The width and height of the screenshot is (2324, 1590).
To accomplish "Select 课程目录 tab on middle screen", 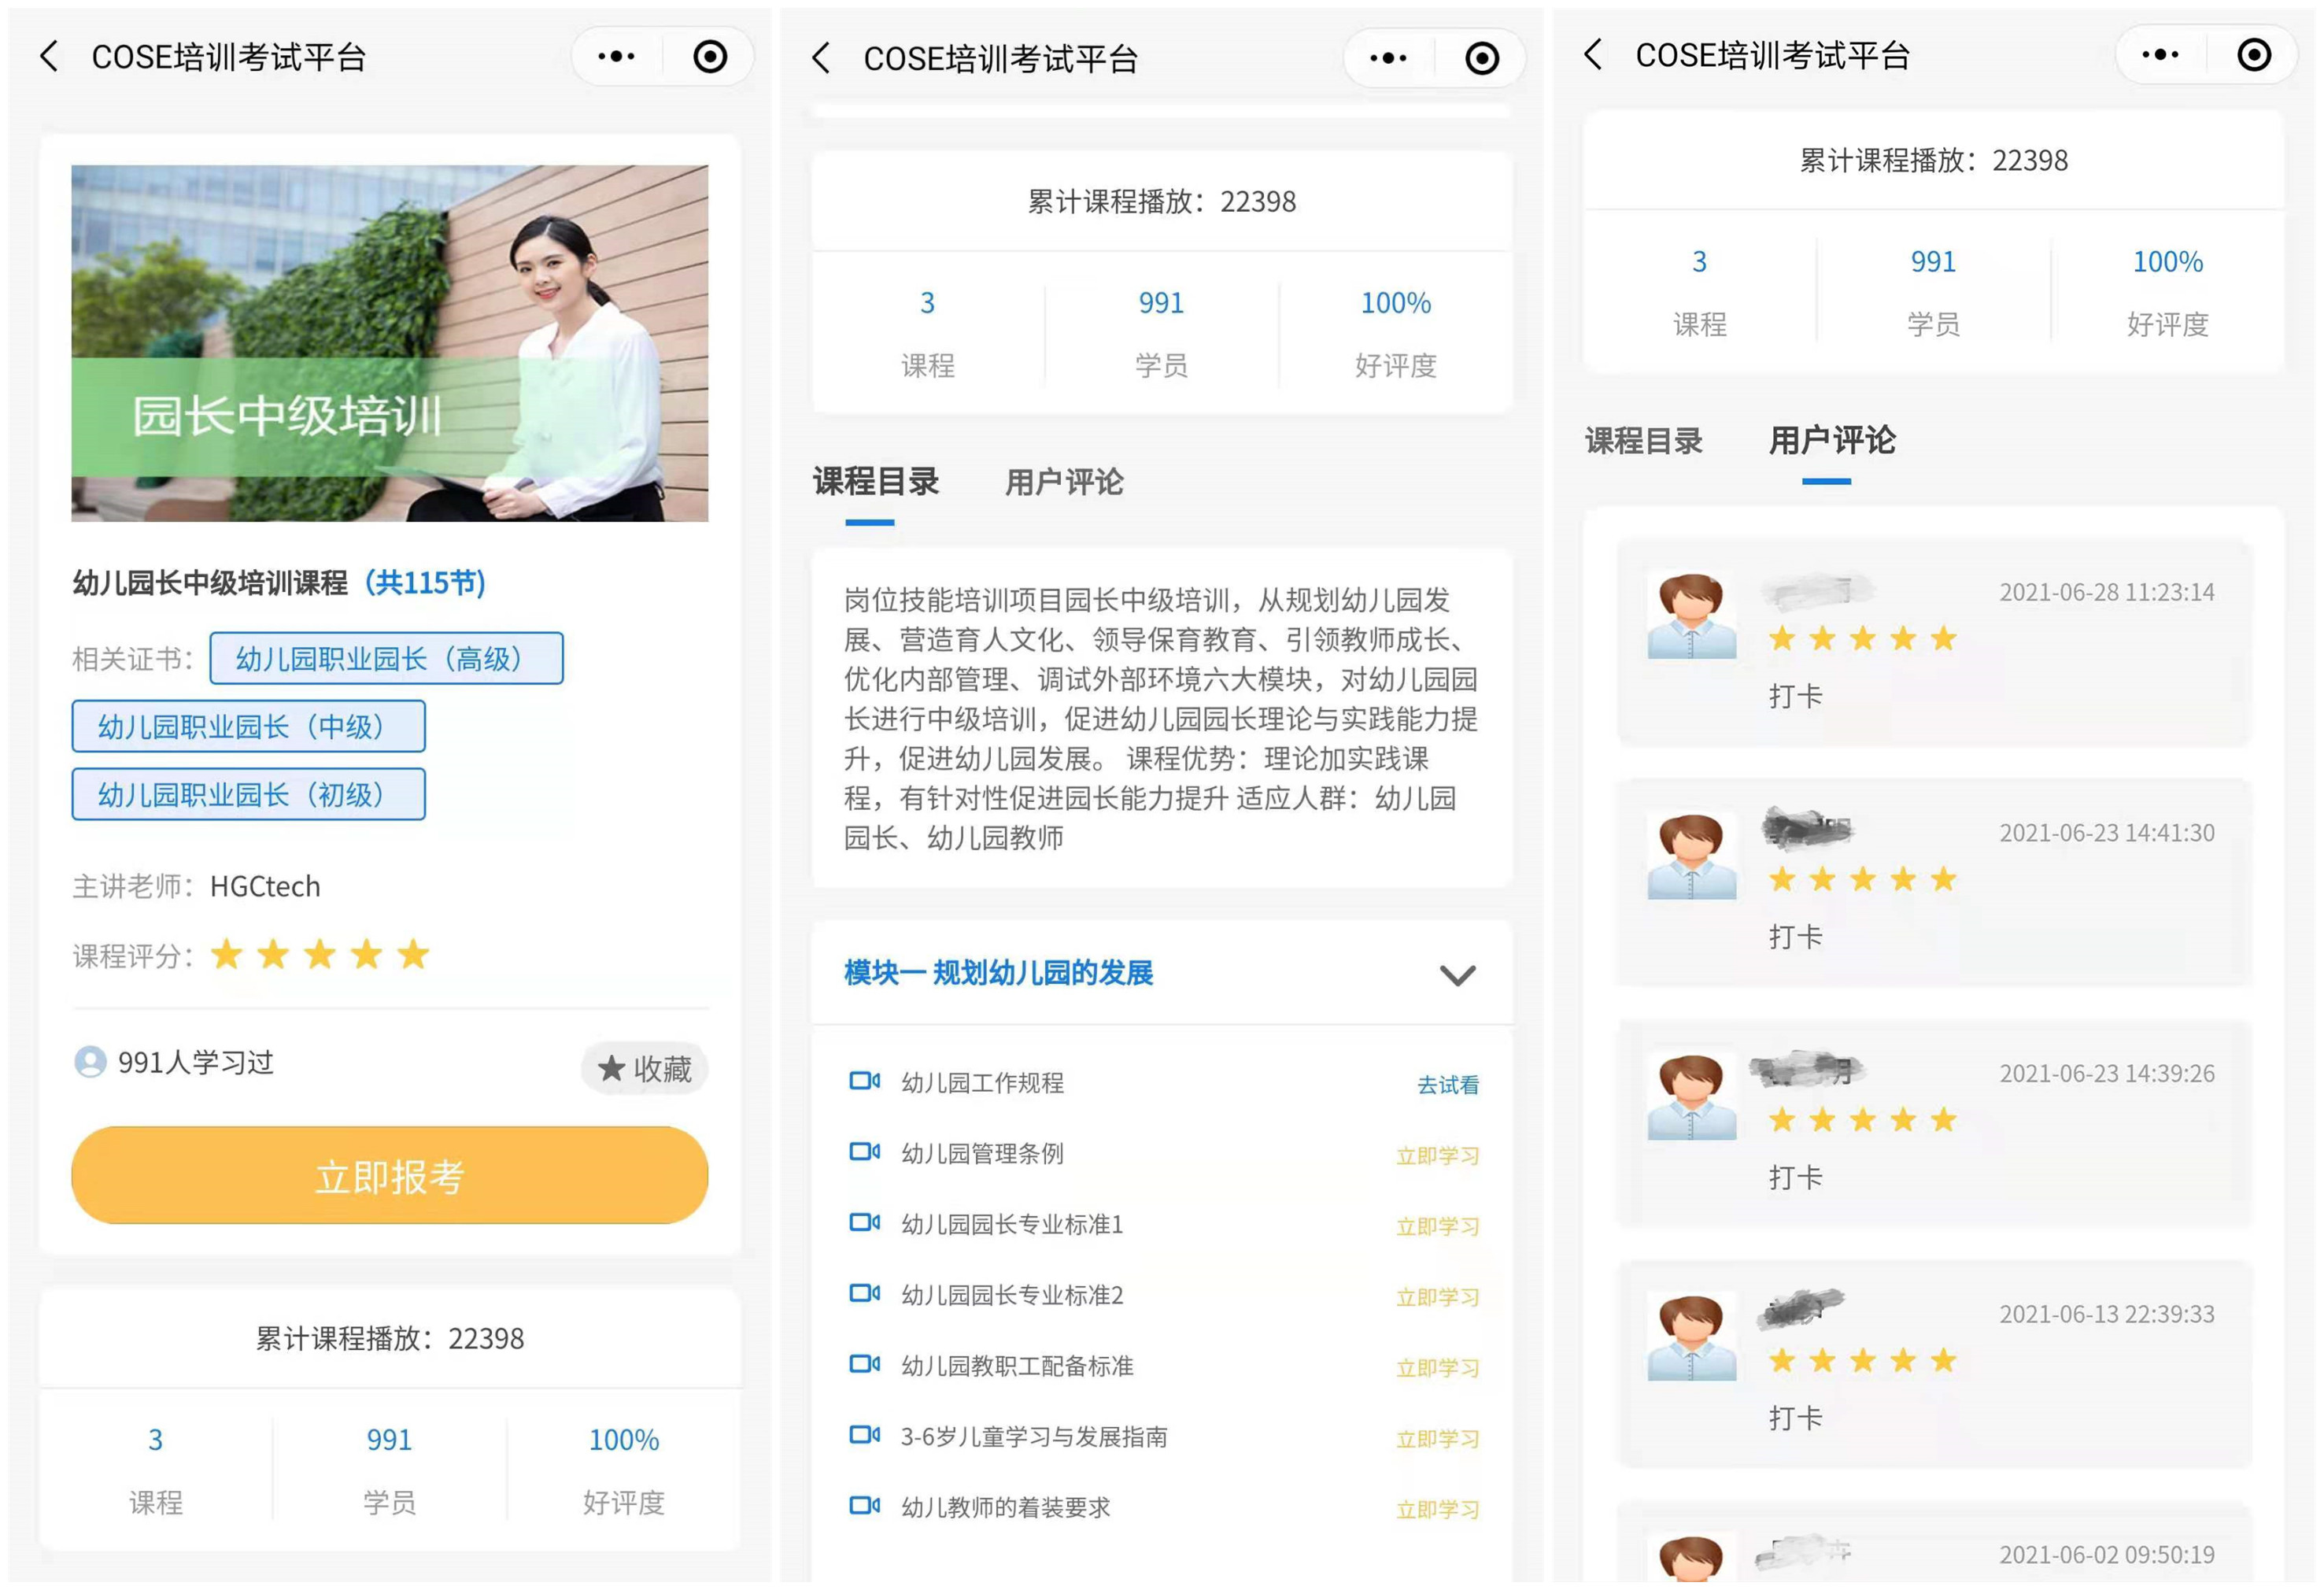I will (x=875, y=482).
